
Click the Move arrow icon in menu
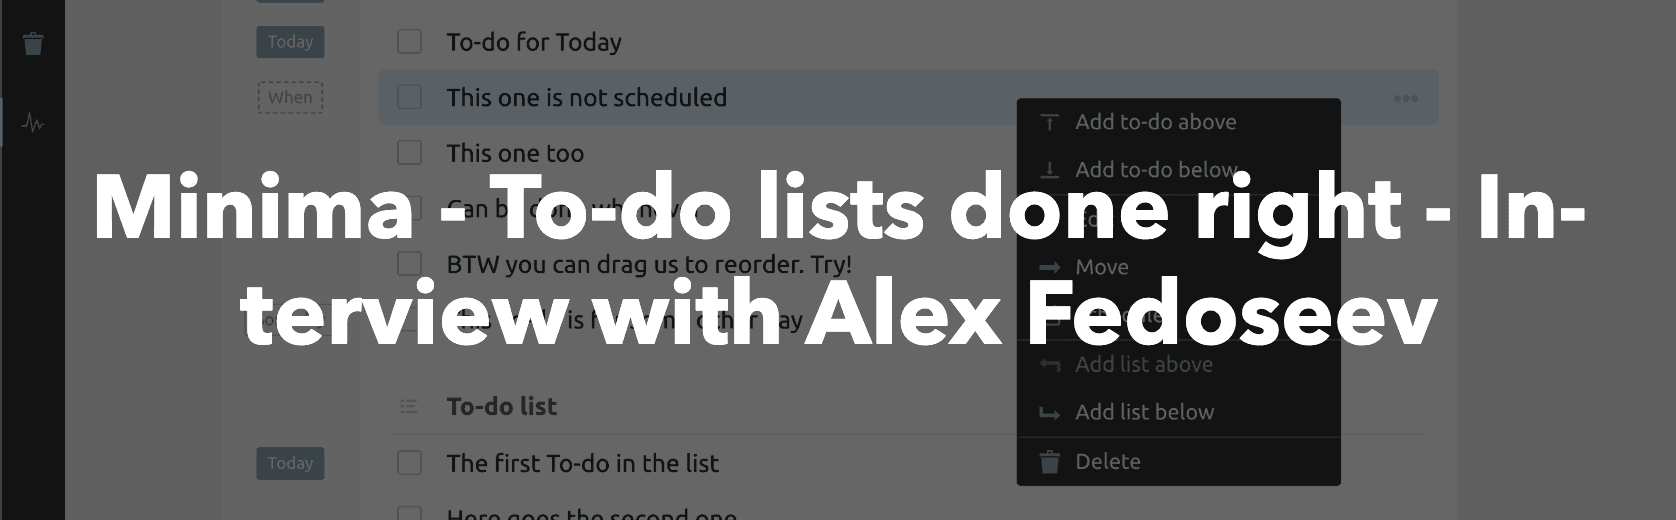1049,267
